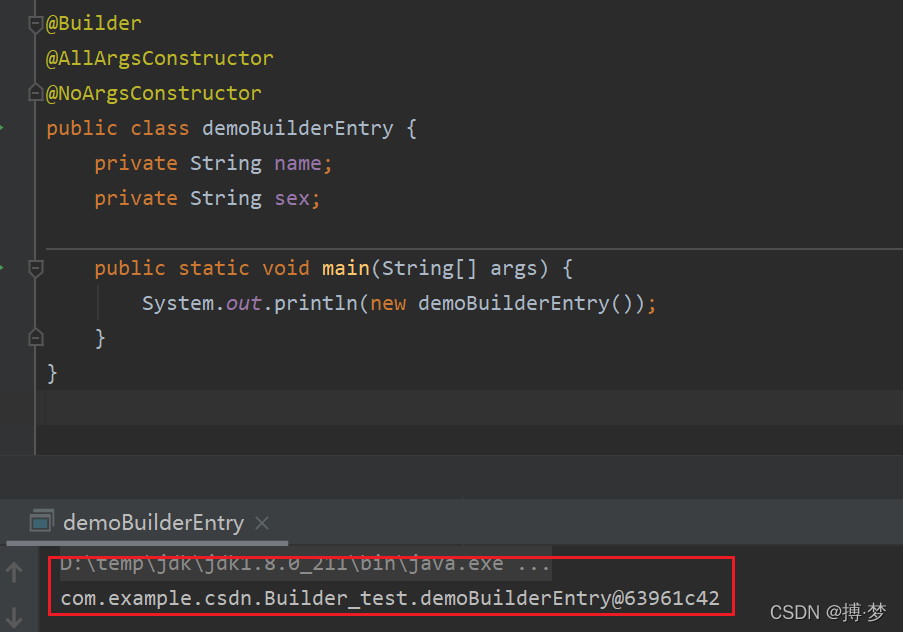This screenshot has width=903, height=632.
Task: Click the class name demoBuilderEntry in the declaration
Action: coord(298,128)
